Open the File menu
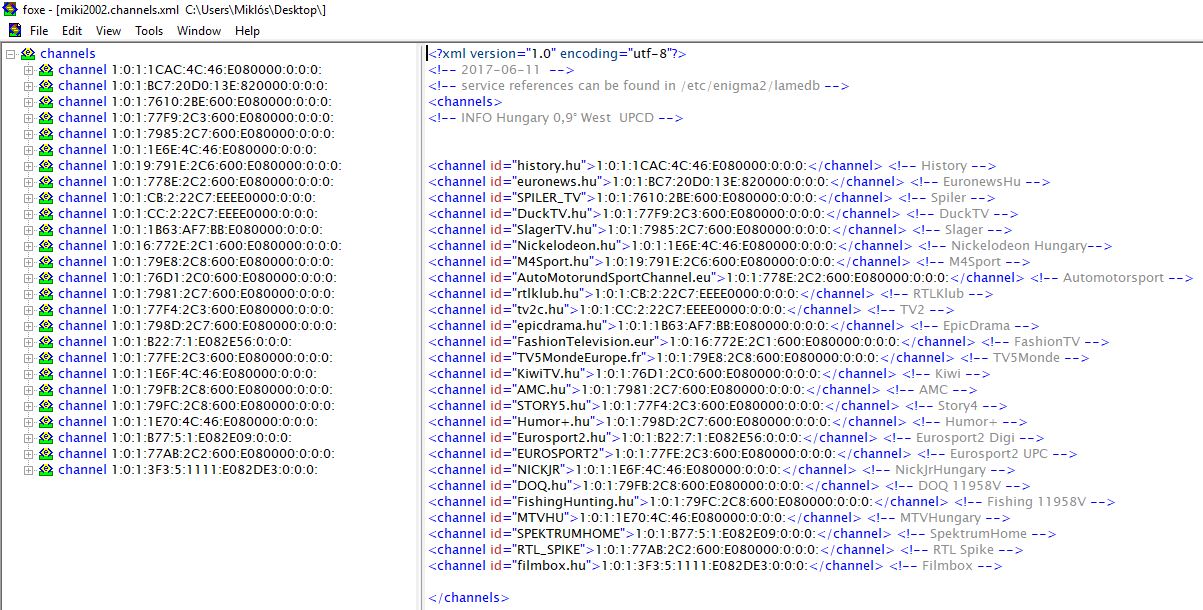This screenshot has width=1203, height=610. click(x=39, y=31)
